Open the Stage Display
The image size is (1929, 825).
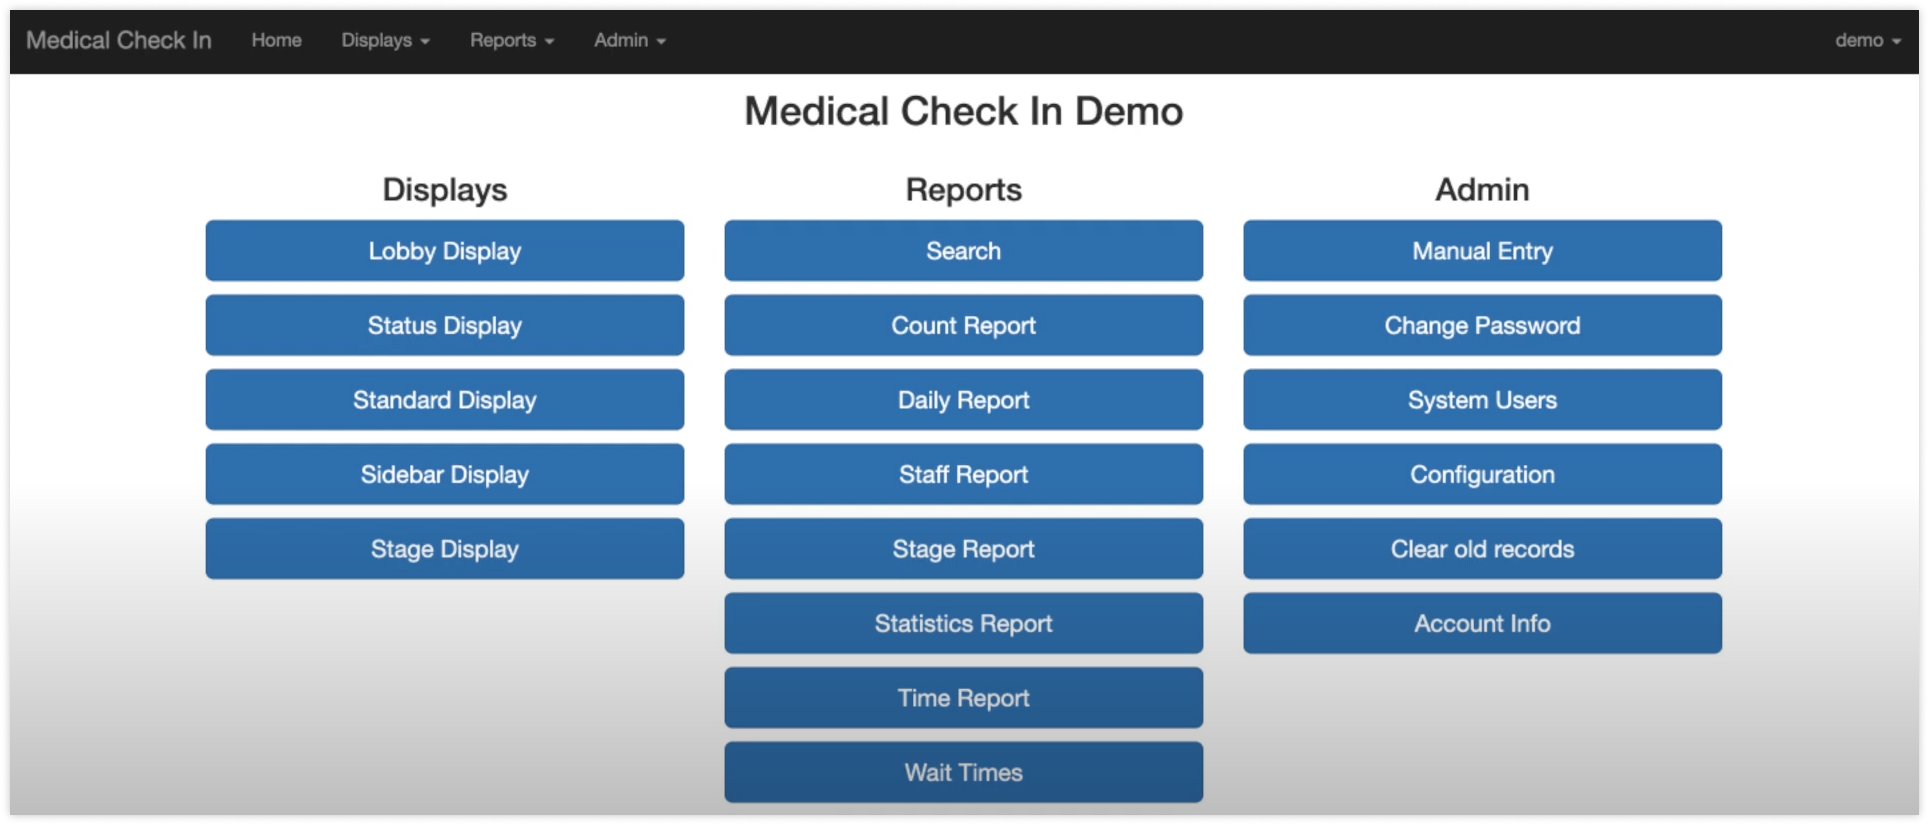pyautogui.click(x=445, y=549)
